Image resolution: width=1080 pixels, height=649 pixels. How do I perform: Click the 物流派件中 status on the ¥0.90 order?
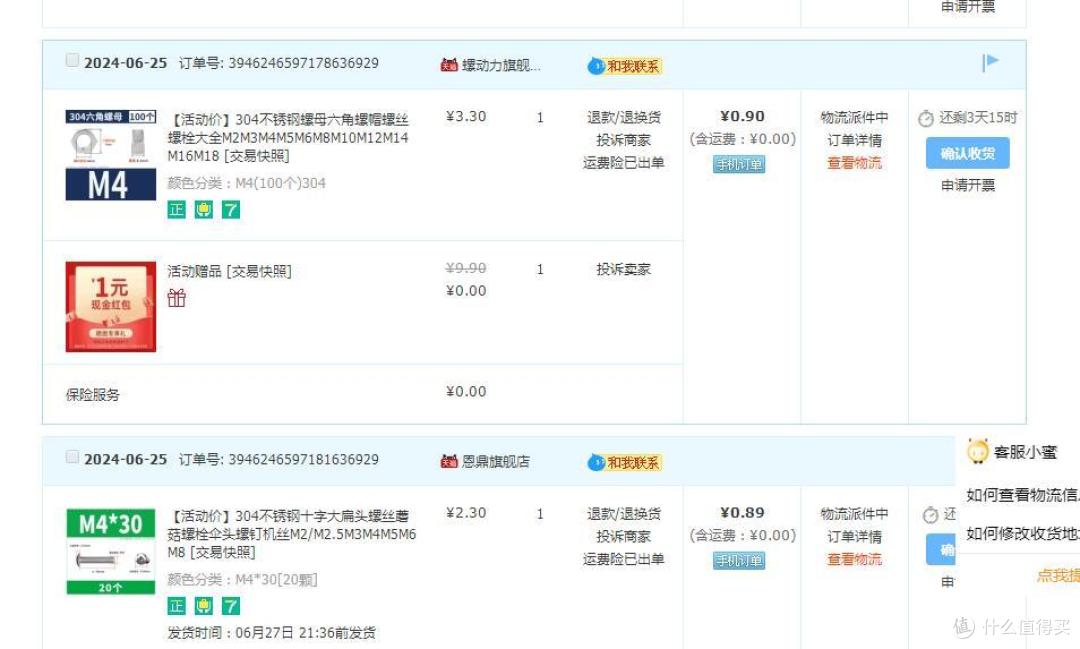pos(854,118)
